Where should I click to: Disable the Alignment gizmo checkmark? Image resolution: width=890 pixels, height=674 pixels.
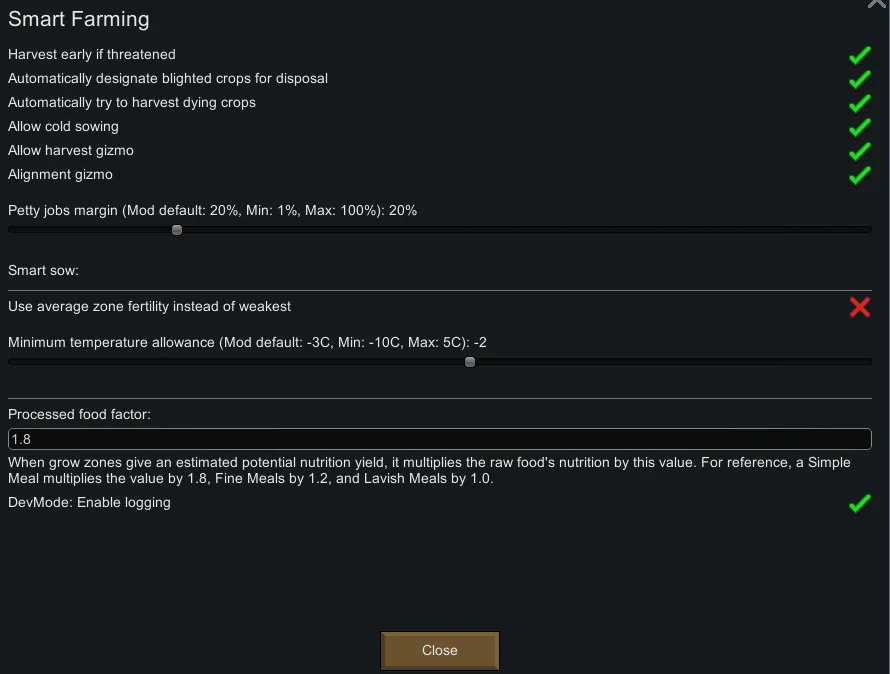tap(859, 175)
